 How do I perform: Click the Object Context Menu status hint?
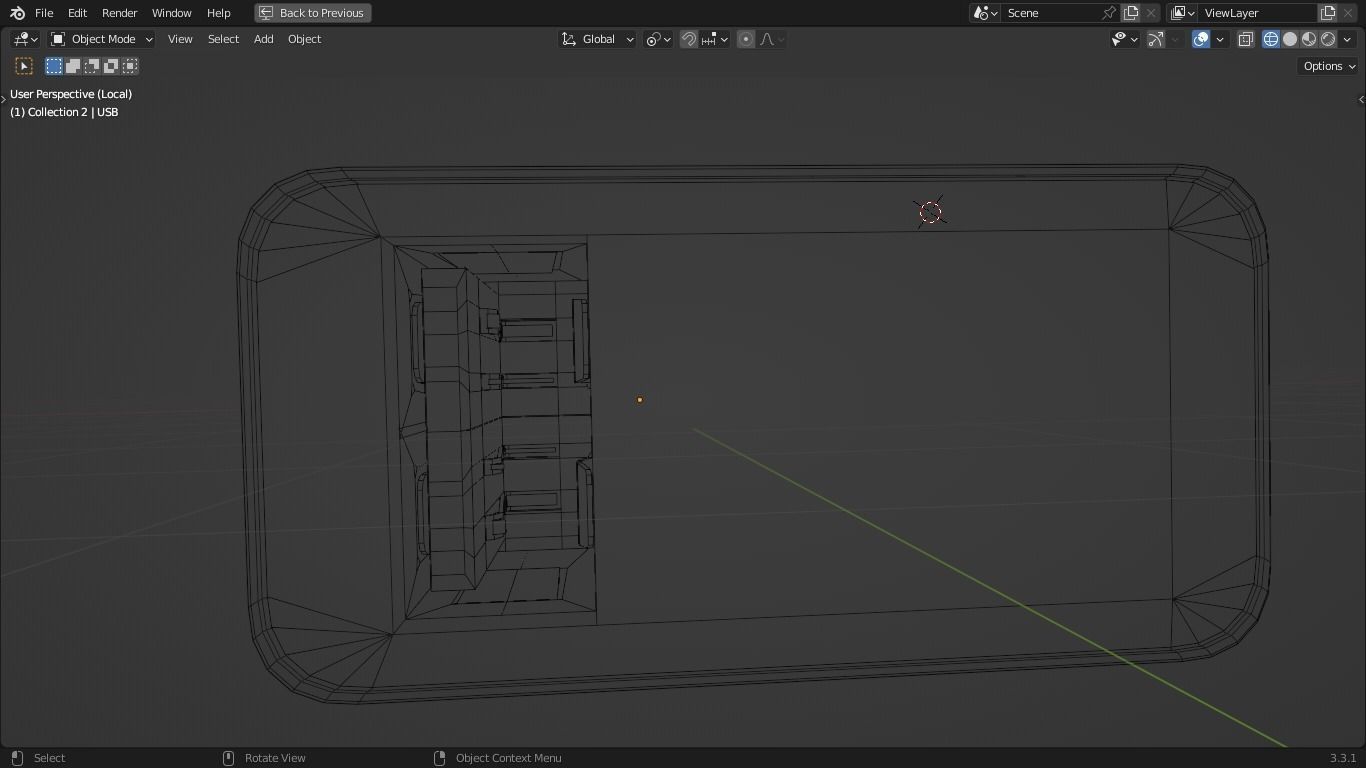tap(508, 758)
